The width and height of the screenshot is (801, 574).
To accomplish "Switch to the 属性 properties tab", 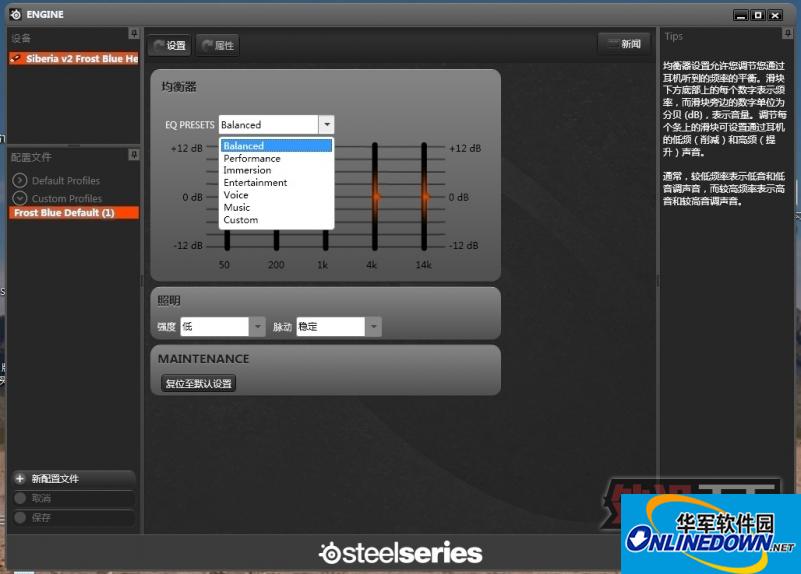I will click(218, 45).
